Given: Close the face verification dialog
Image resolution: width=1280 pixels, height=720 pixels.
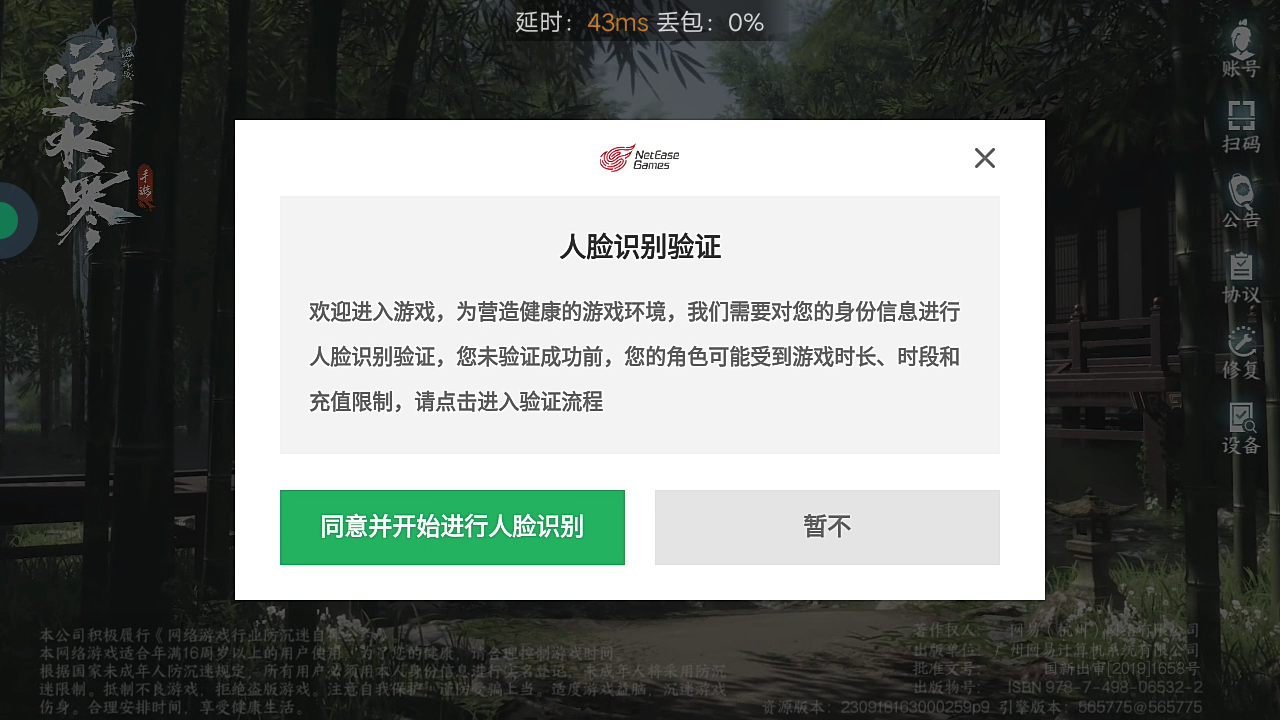Looking at the screenshot, I should tap(985, 158).
